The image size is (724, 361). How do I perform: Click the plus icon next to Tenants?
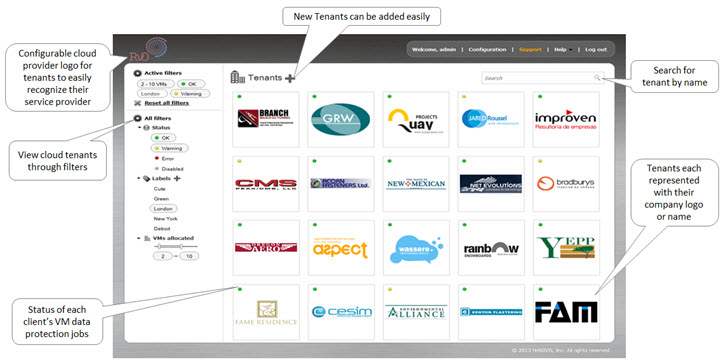click(290, 78)
